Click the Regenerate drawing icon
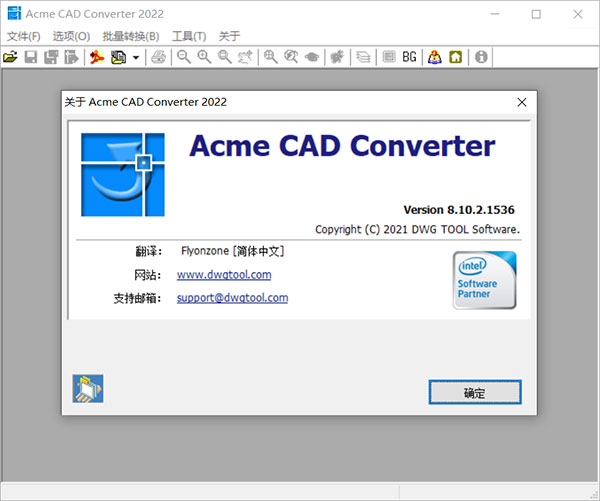 (337, 57)
